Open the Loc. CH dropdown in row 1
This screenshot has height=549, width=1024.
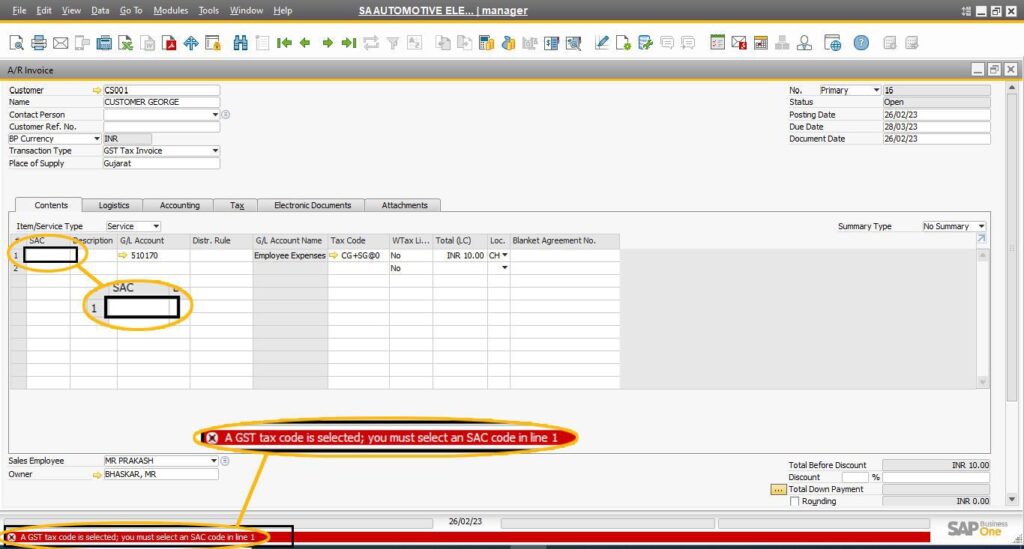[x=504, y=255]
